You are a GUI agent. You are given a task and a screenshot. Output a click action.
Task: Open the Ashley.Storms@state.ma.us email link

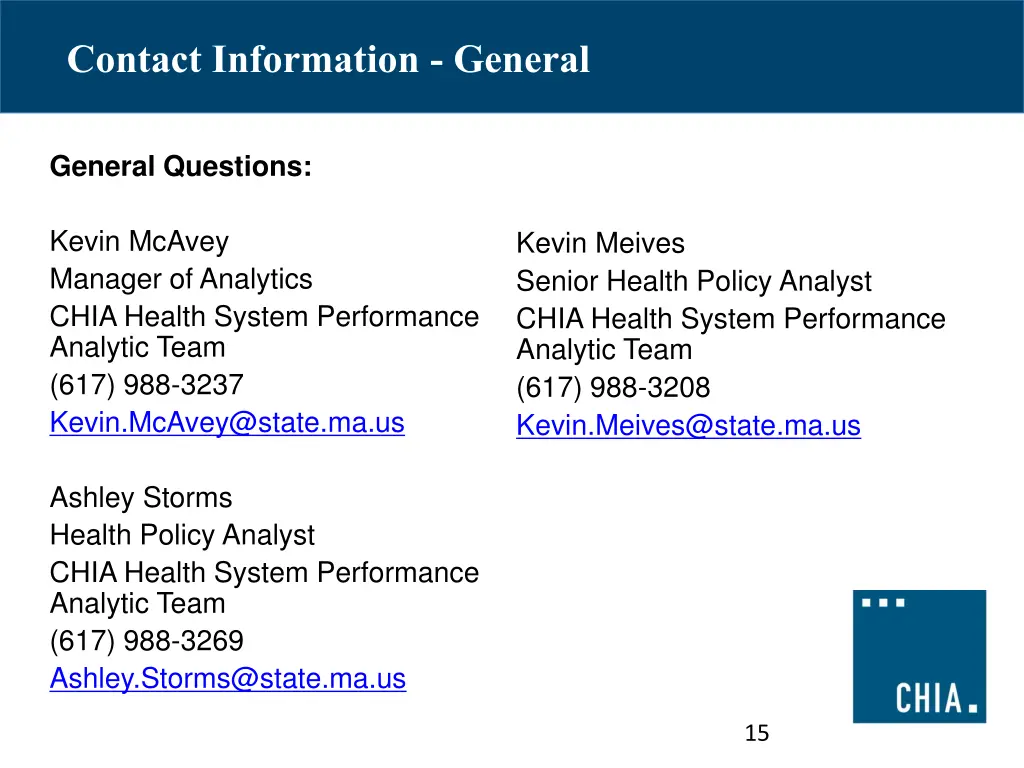coord(228,679)
